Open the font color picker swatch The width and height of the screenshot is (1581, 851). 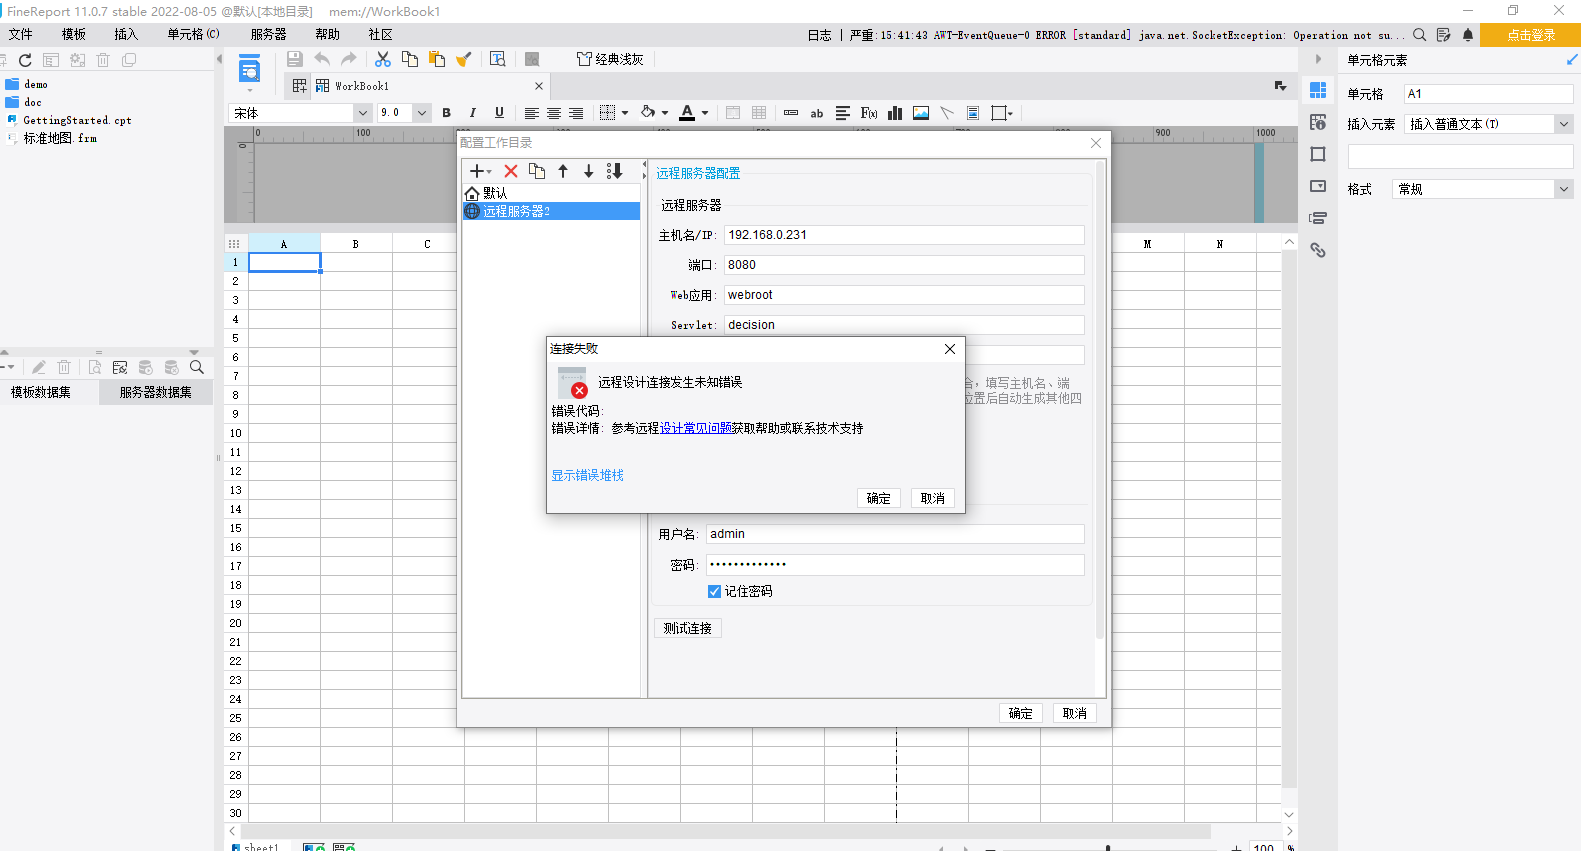(687, 113)
